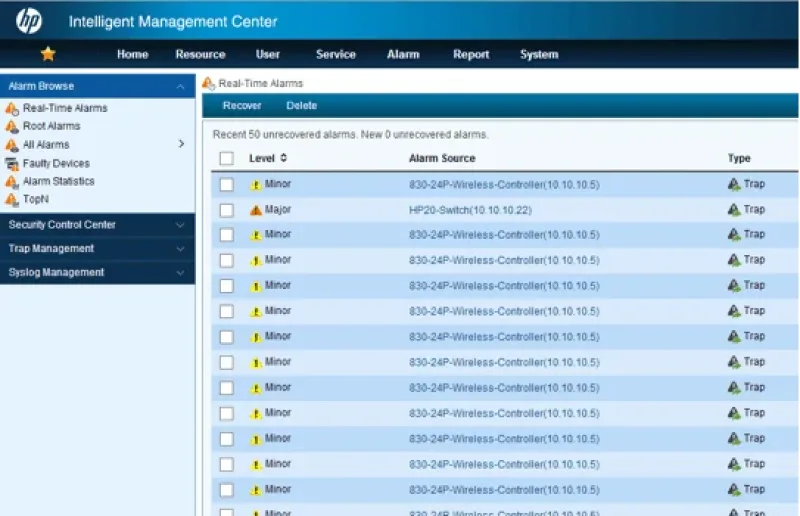Click the Alarm Statistics sidebar icon
The height and width of the screenshot is (516, 800).
point(12,182)
